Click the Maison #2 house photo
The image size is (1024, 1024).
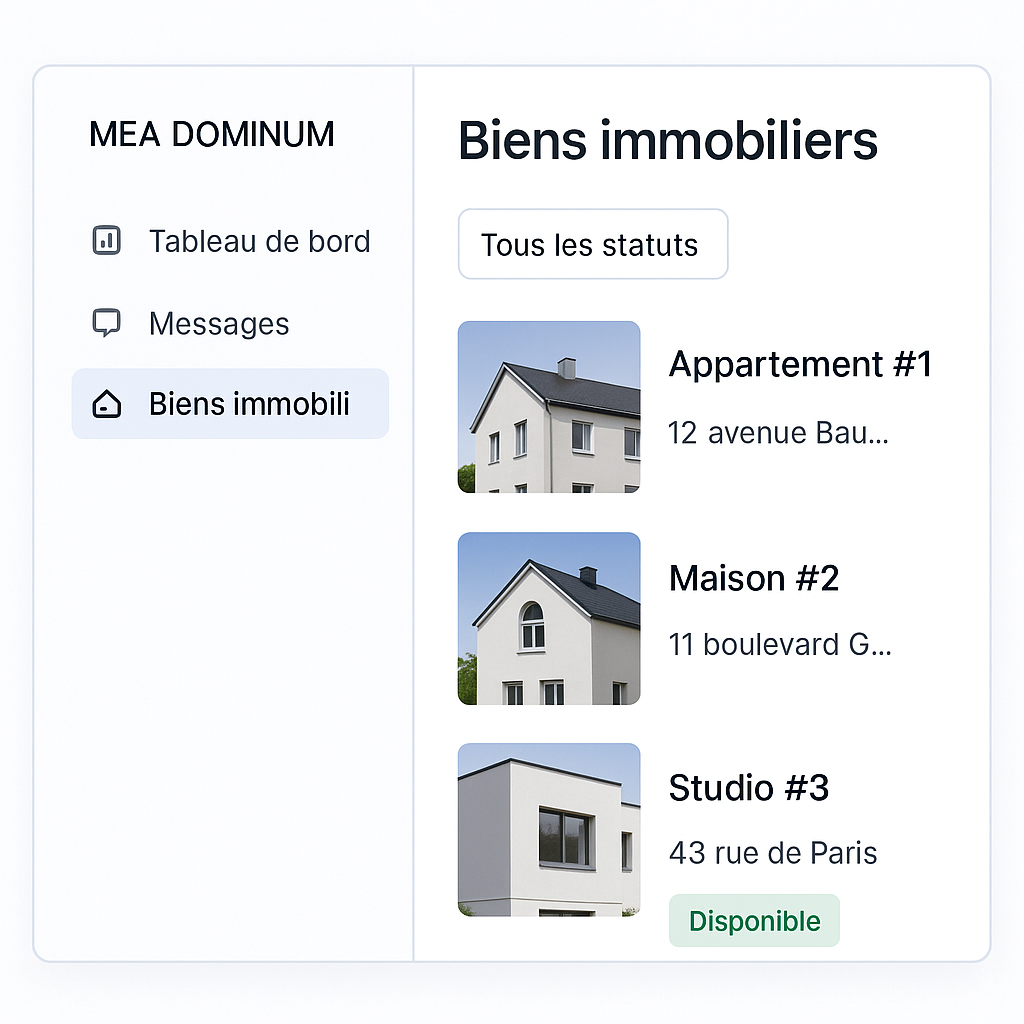(549, 618)
